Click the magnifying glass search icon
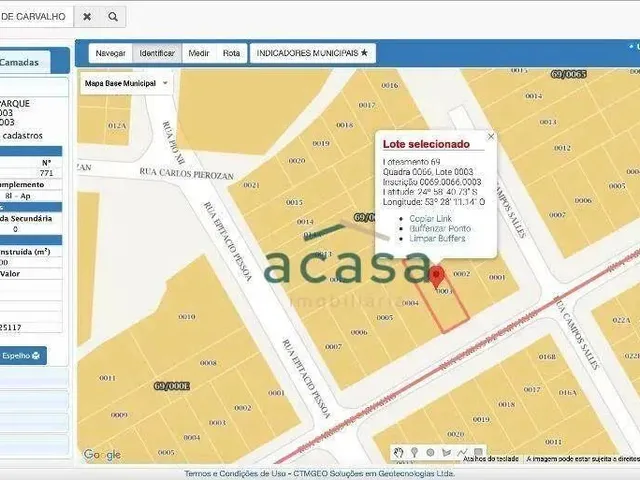Viewport: 640px width, 480px height. click(x=113, y=17)
